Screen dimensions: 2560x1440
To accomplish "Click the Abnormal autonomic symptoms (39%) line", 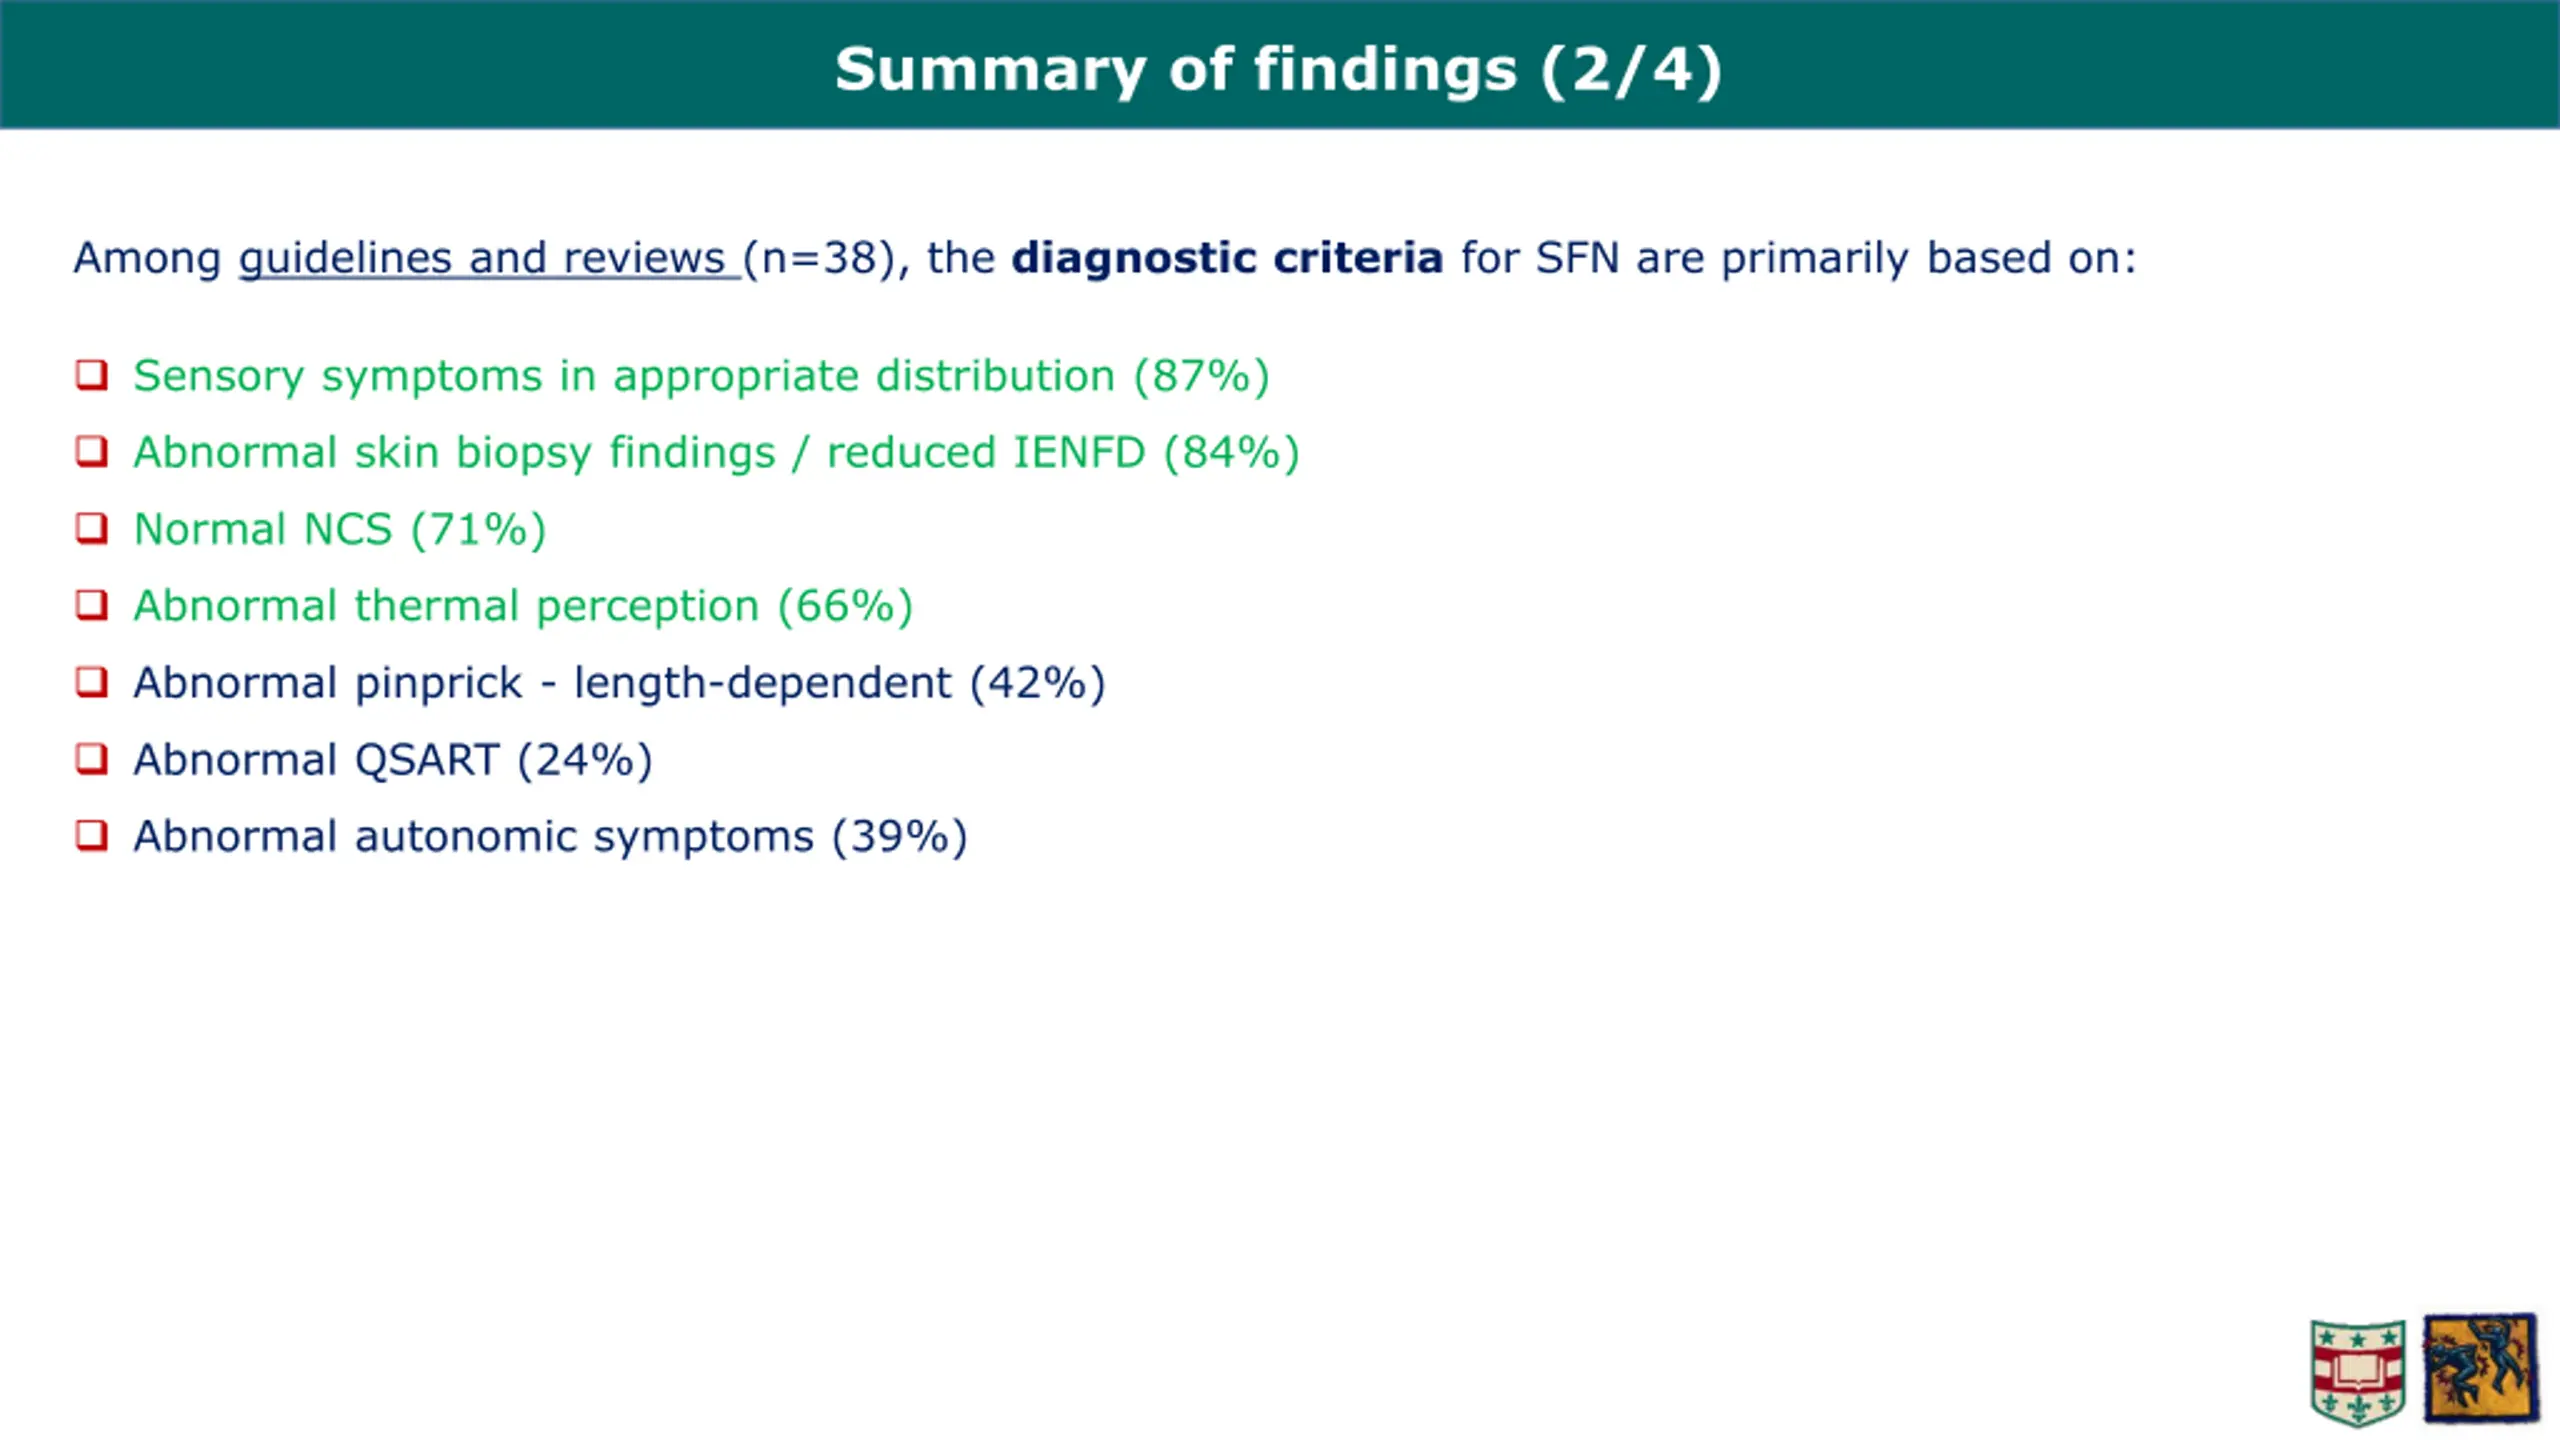I will click(550, 837).
